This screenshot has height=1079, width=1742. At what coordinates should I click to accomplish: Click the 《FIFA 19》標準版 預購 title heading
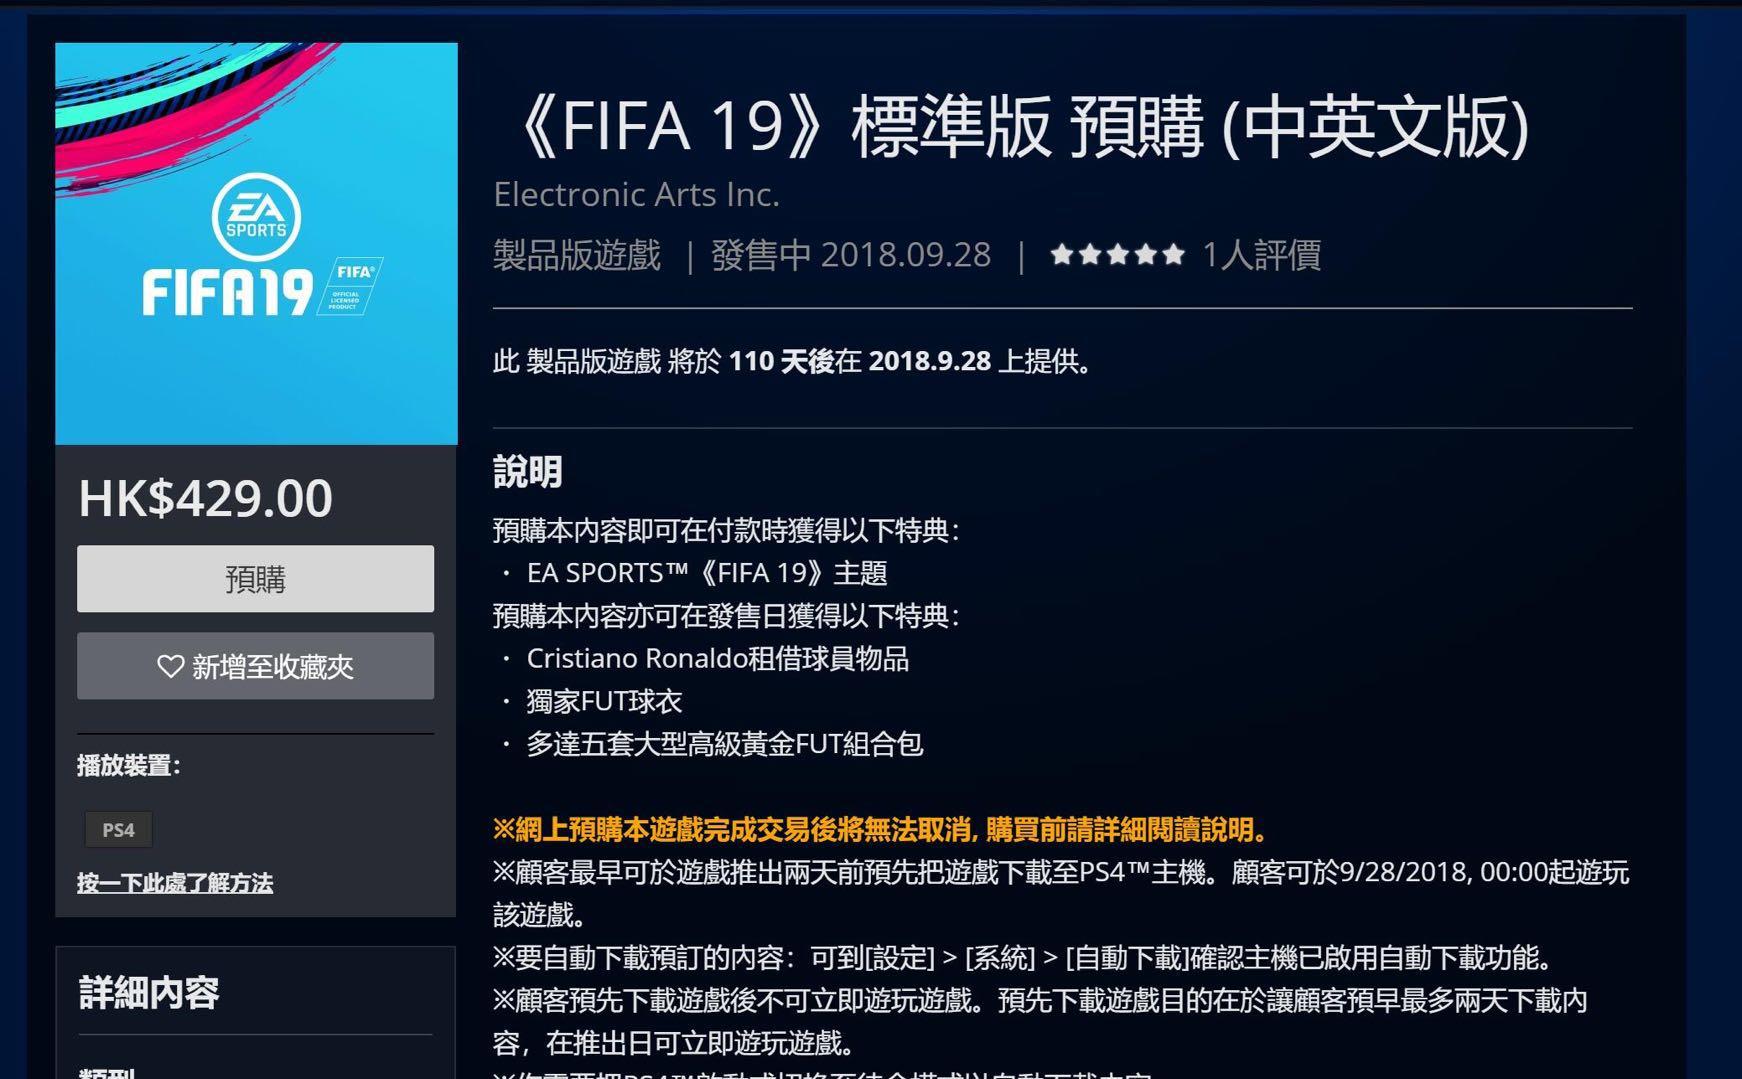(1018, 126)
